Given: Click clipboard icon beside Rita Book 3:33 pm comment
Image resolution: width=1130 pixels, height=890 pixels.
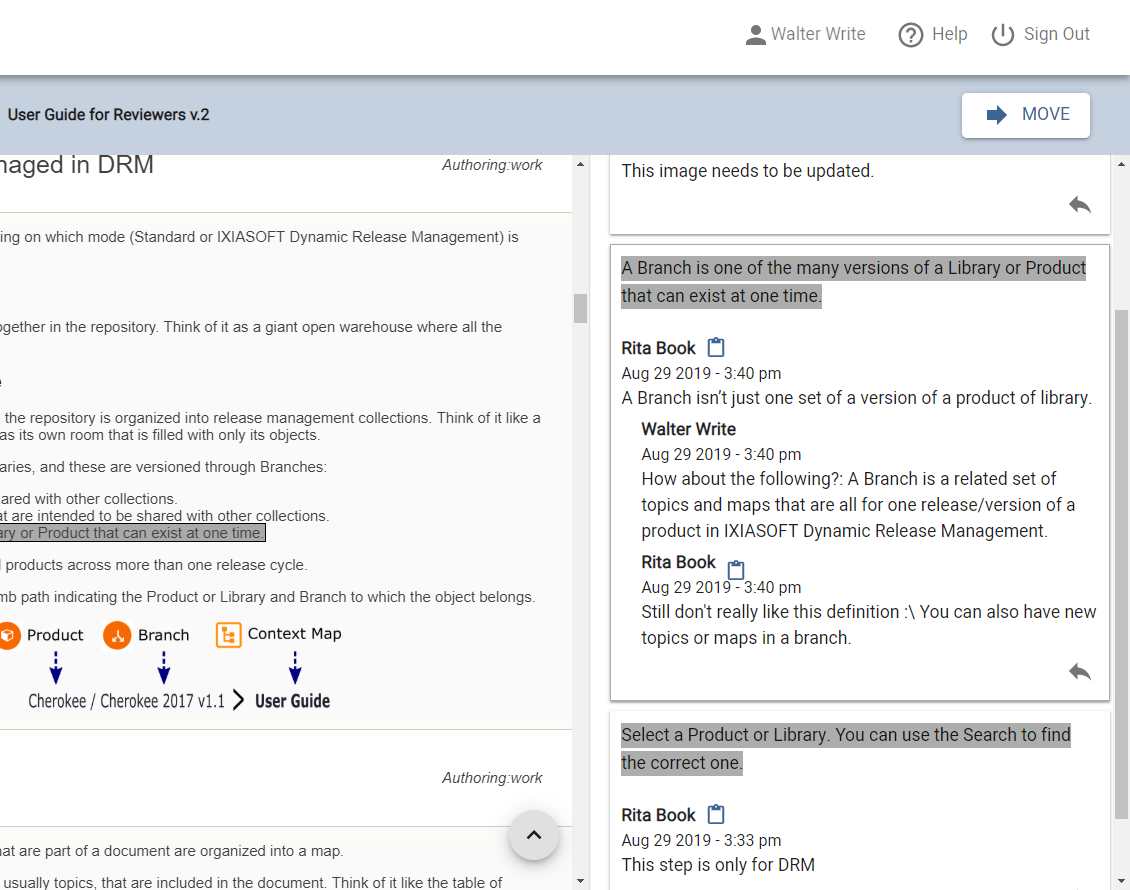Looking at the screenshot, I should tap(716, 814).
